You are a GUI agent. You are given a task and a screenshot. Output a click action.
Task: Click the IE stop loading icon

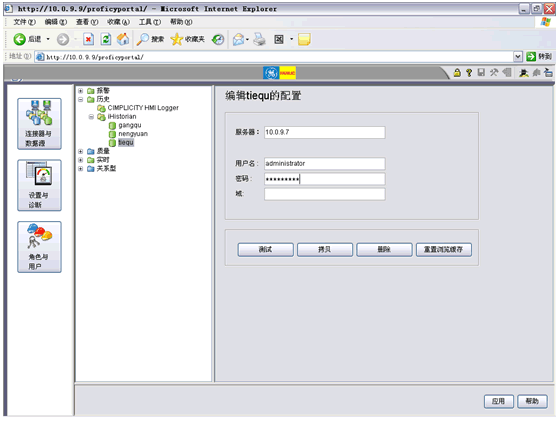pos(88,39)
